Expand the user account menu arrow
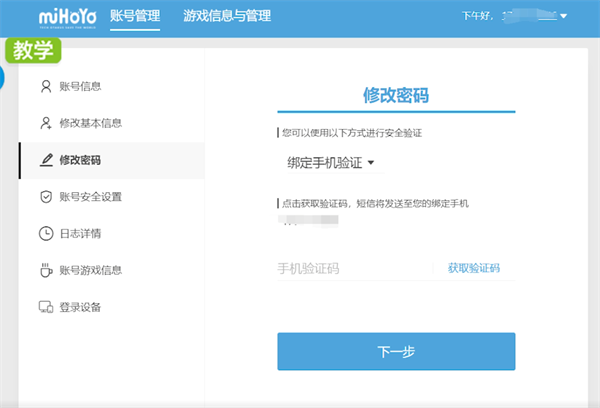Image resolution: width=600 pixels, height=408 pixels. point(563,17)
